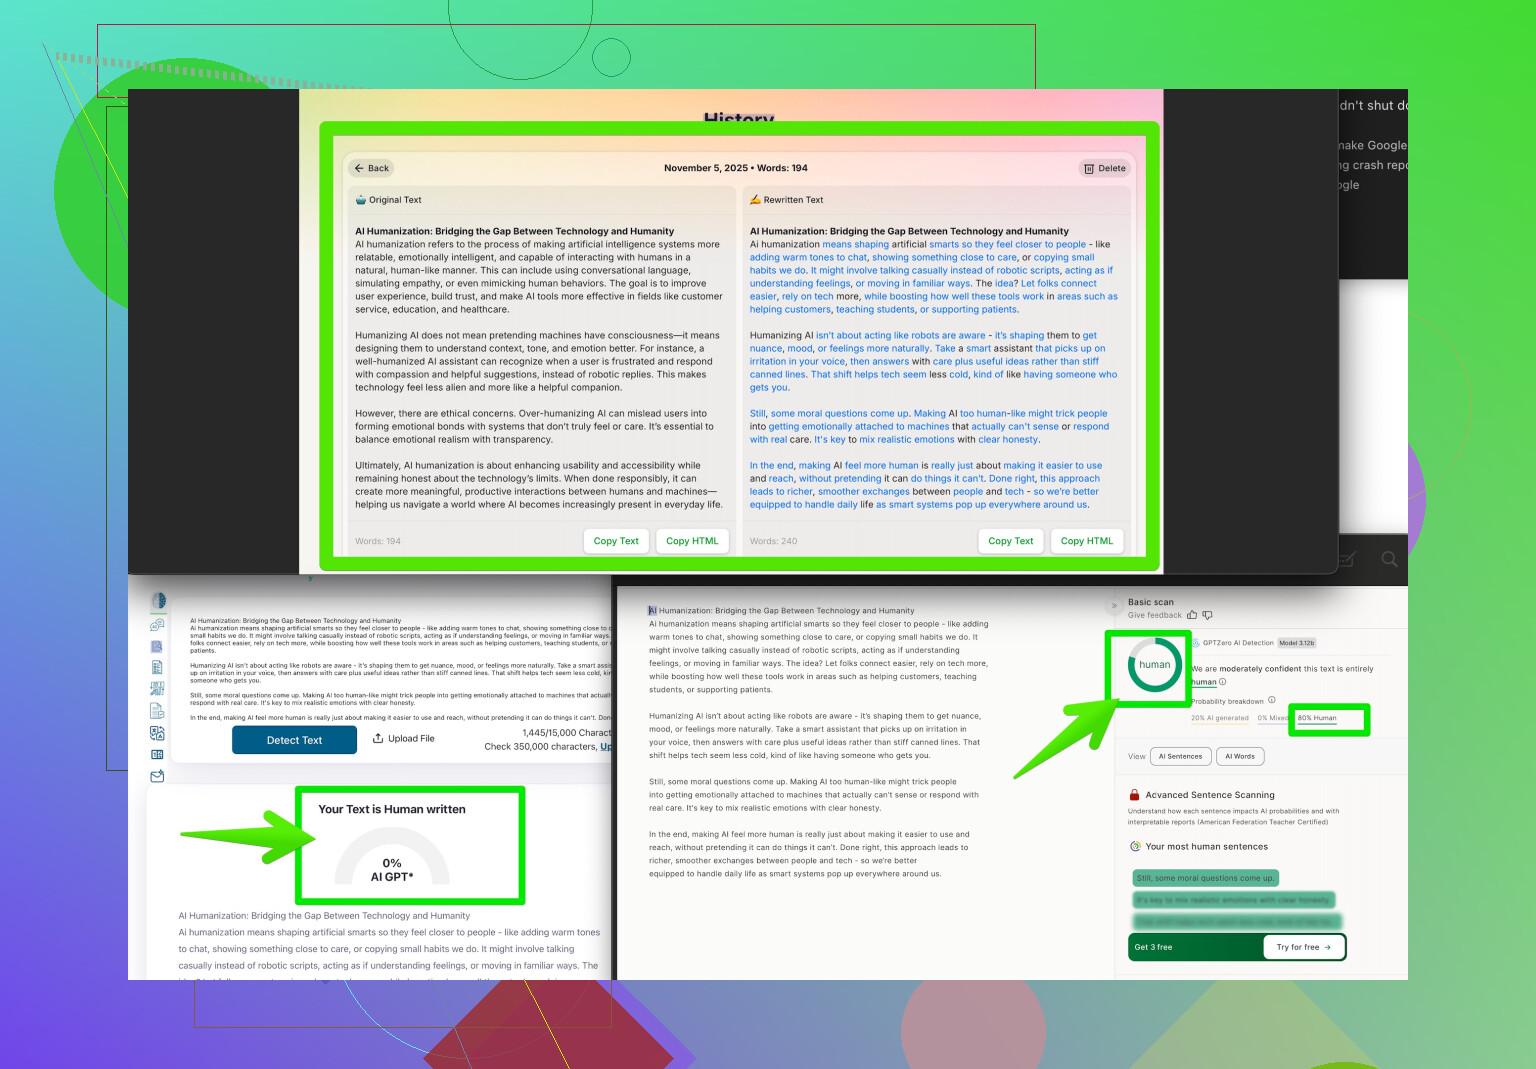Select the 80% Human breakdown tab
The height and width of the screenshot is (1069, 1536).
click(x=1317, y=718)
